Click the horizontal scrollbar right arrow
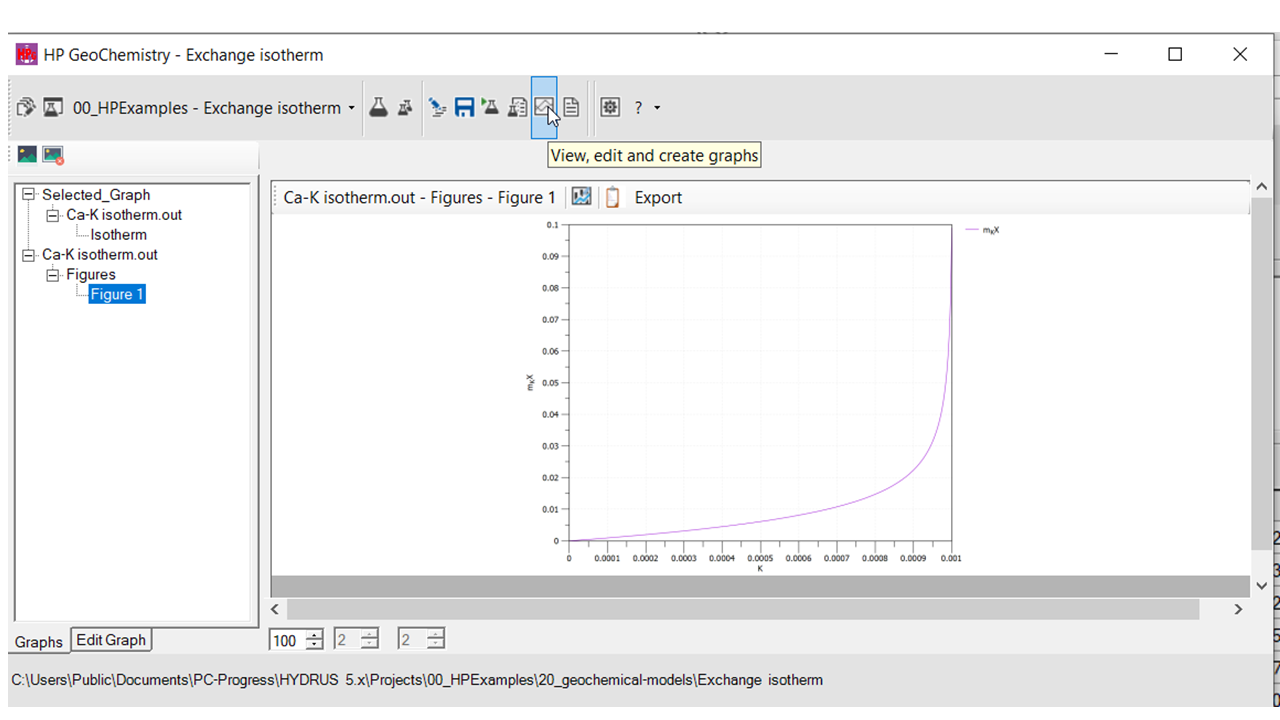The height and width of the screenshot is (720, 1280). point(1238,609)
